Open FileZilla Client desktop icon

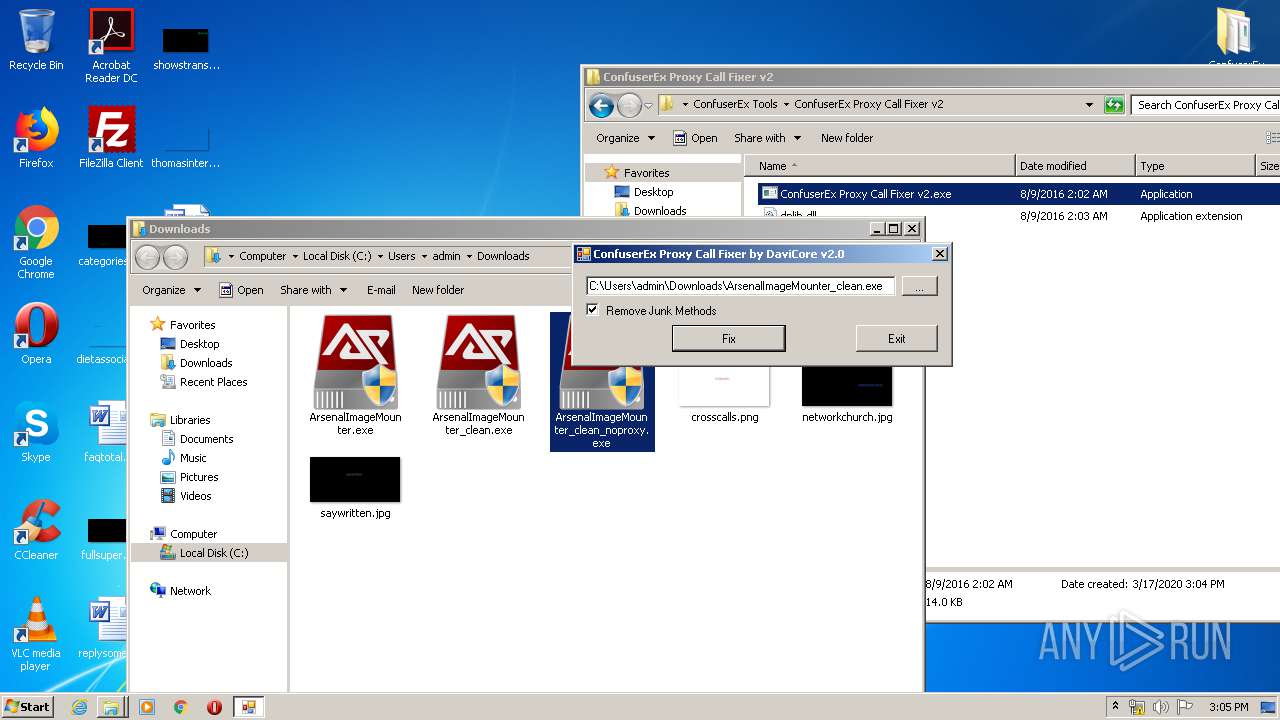click(x=111, y=138)
